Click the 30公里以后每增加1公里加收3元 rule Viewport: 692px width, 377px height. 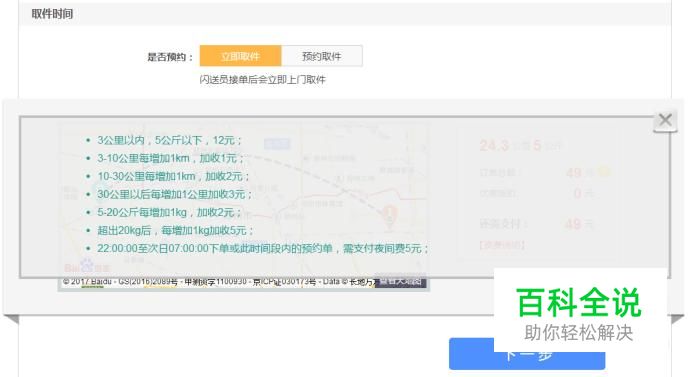(174, 194)
